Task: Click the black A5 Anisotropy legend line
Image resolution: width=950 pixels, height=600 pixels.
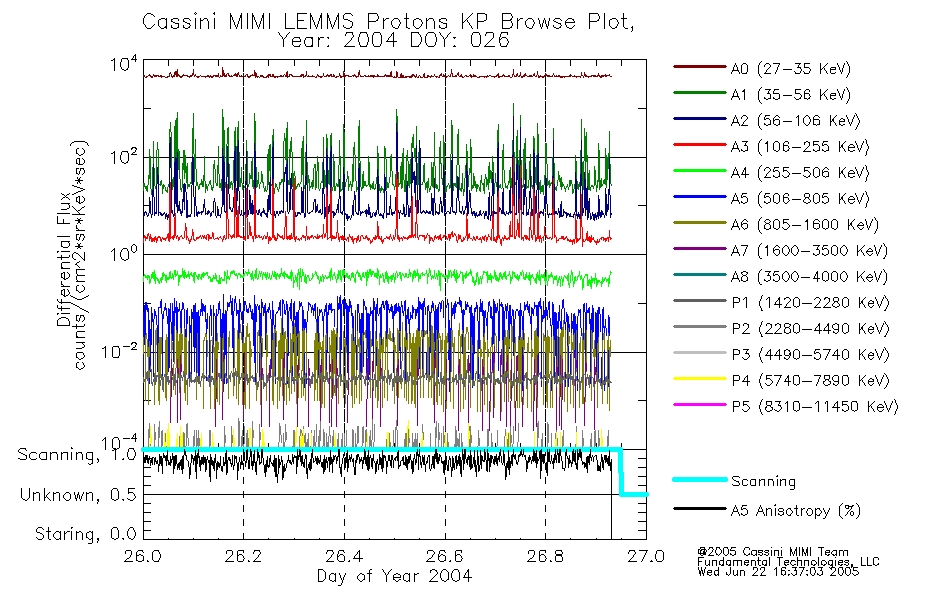Action: (699, 509)
